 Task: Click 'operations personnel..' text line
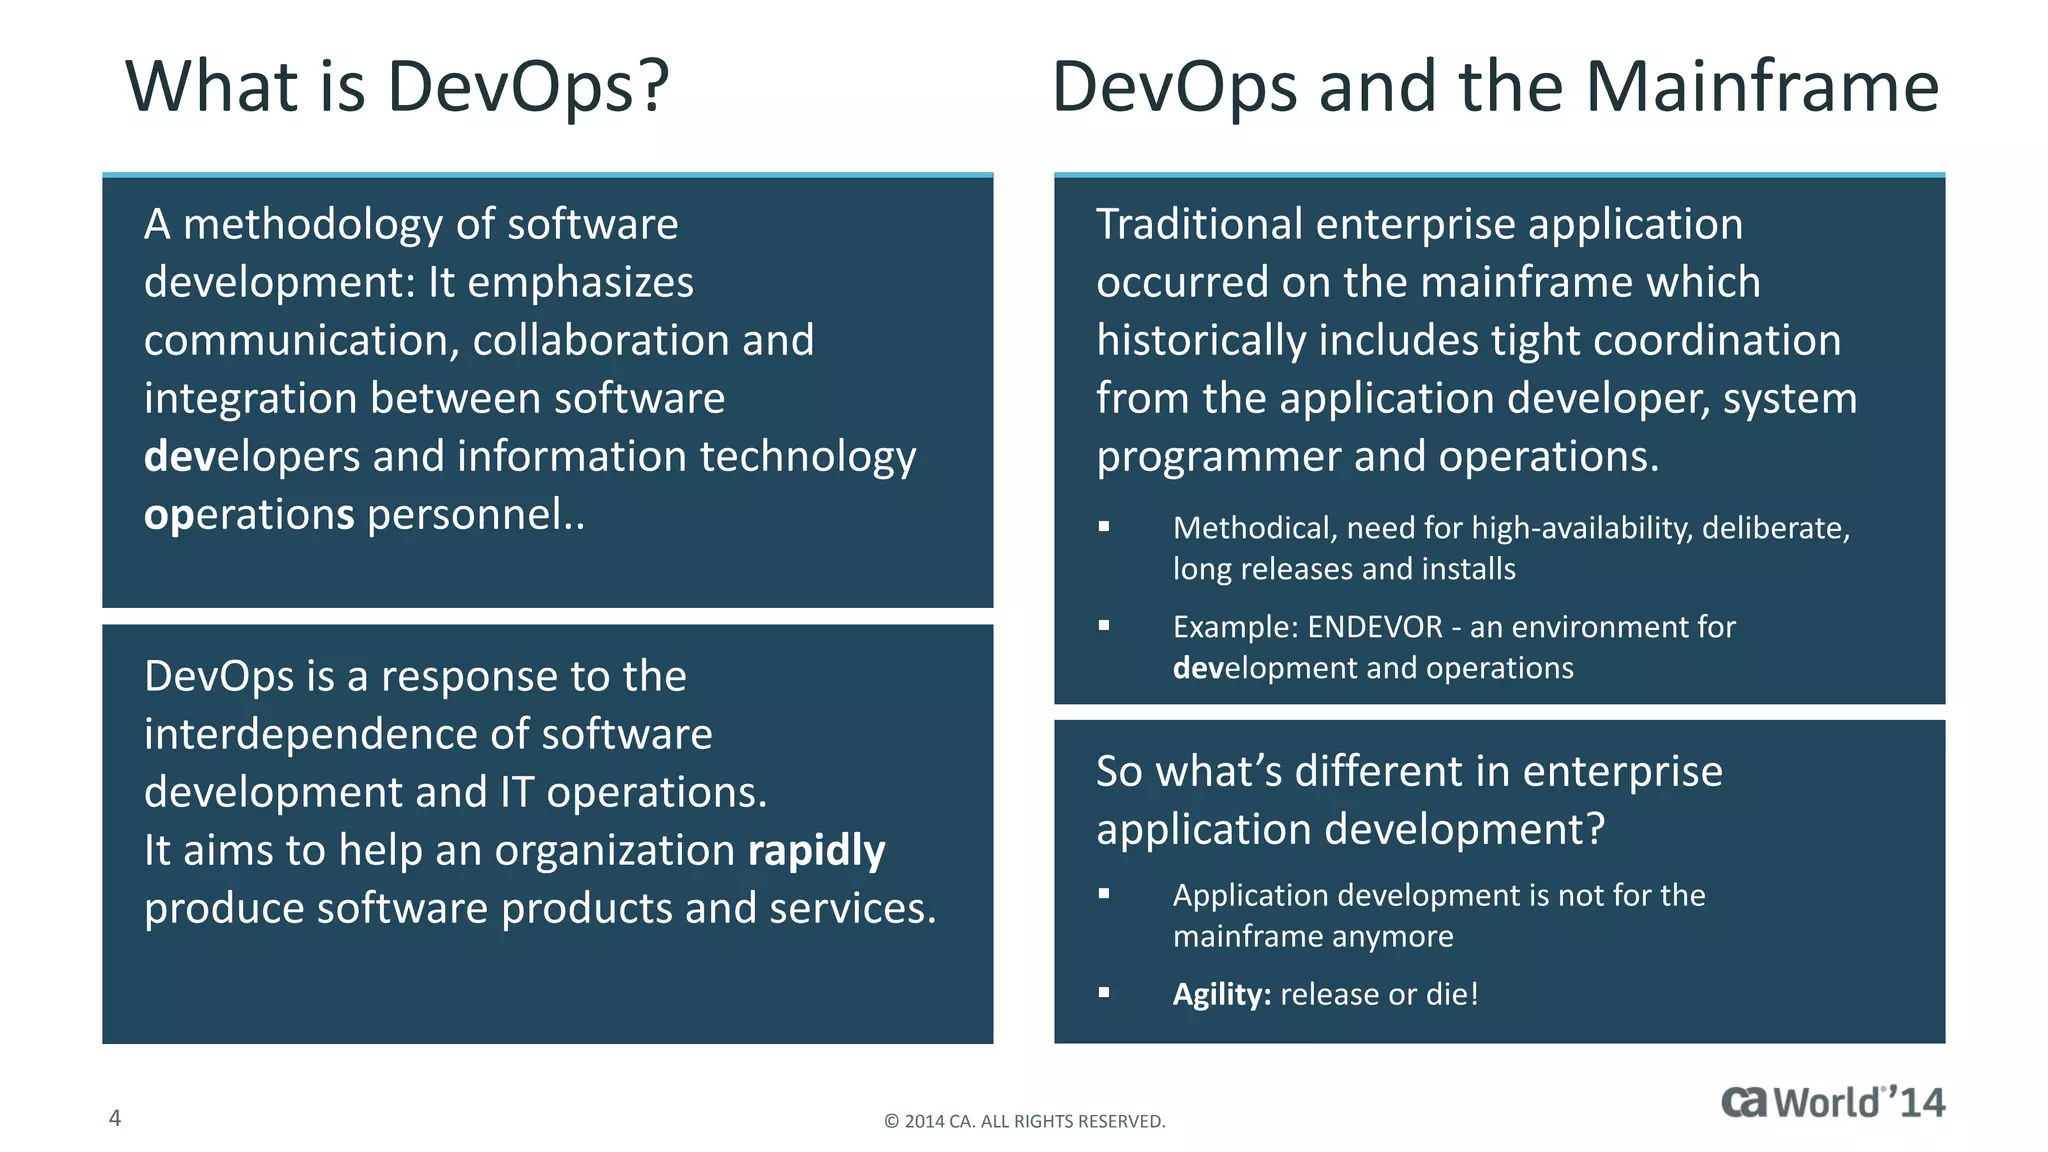coord(364,515)
